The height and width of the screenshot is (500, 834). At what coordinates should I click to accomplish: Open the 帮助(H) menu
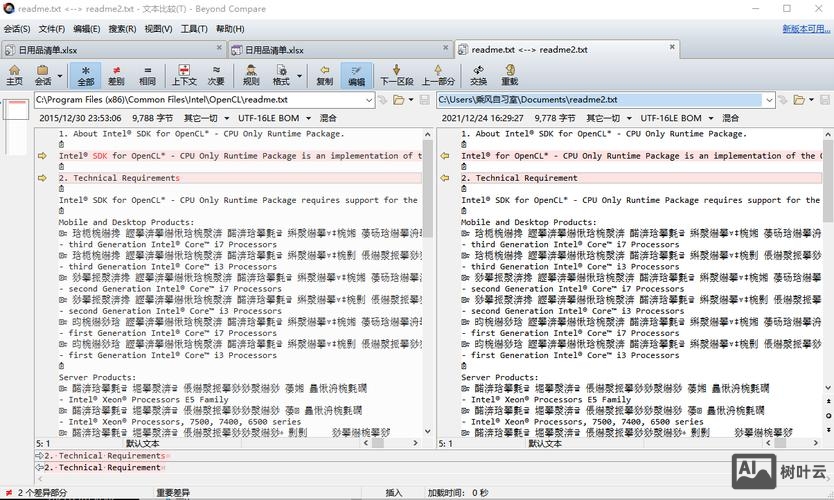pos(230,29)
